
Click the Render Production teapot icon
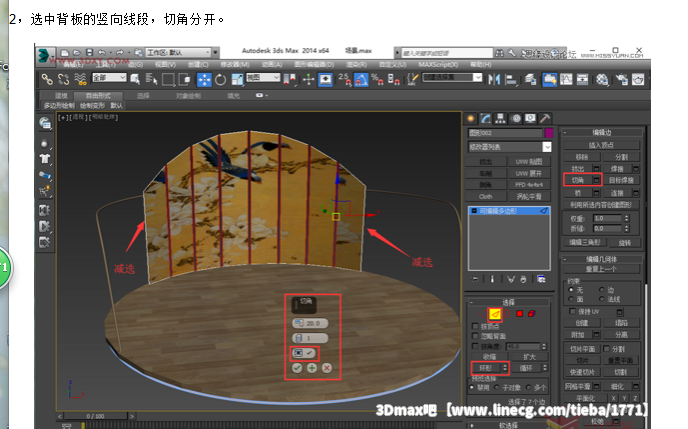point(638,79)
